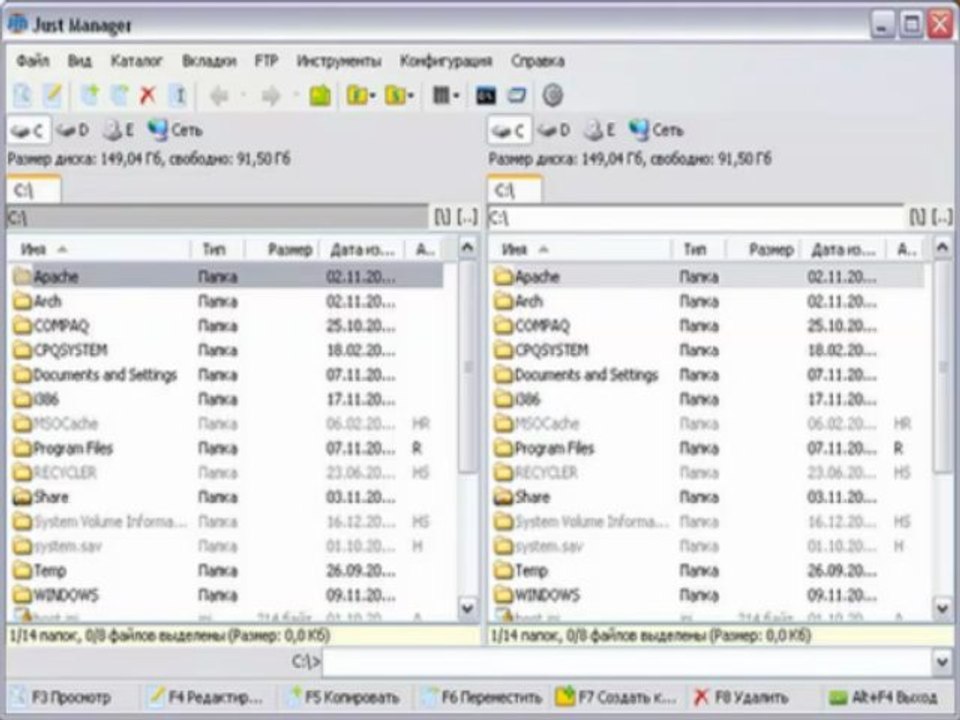Open the forward history dropdown arrow
The width and height of the screenshot is (960, 720).
[x=296, y=96]
